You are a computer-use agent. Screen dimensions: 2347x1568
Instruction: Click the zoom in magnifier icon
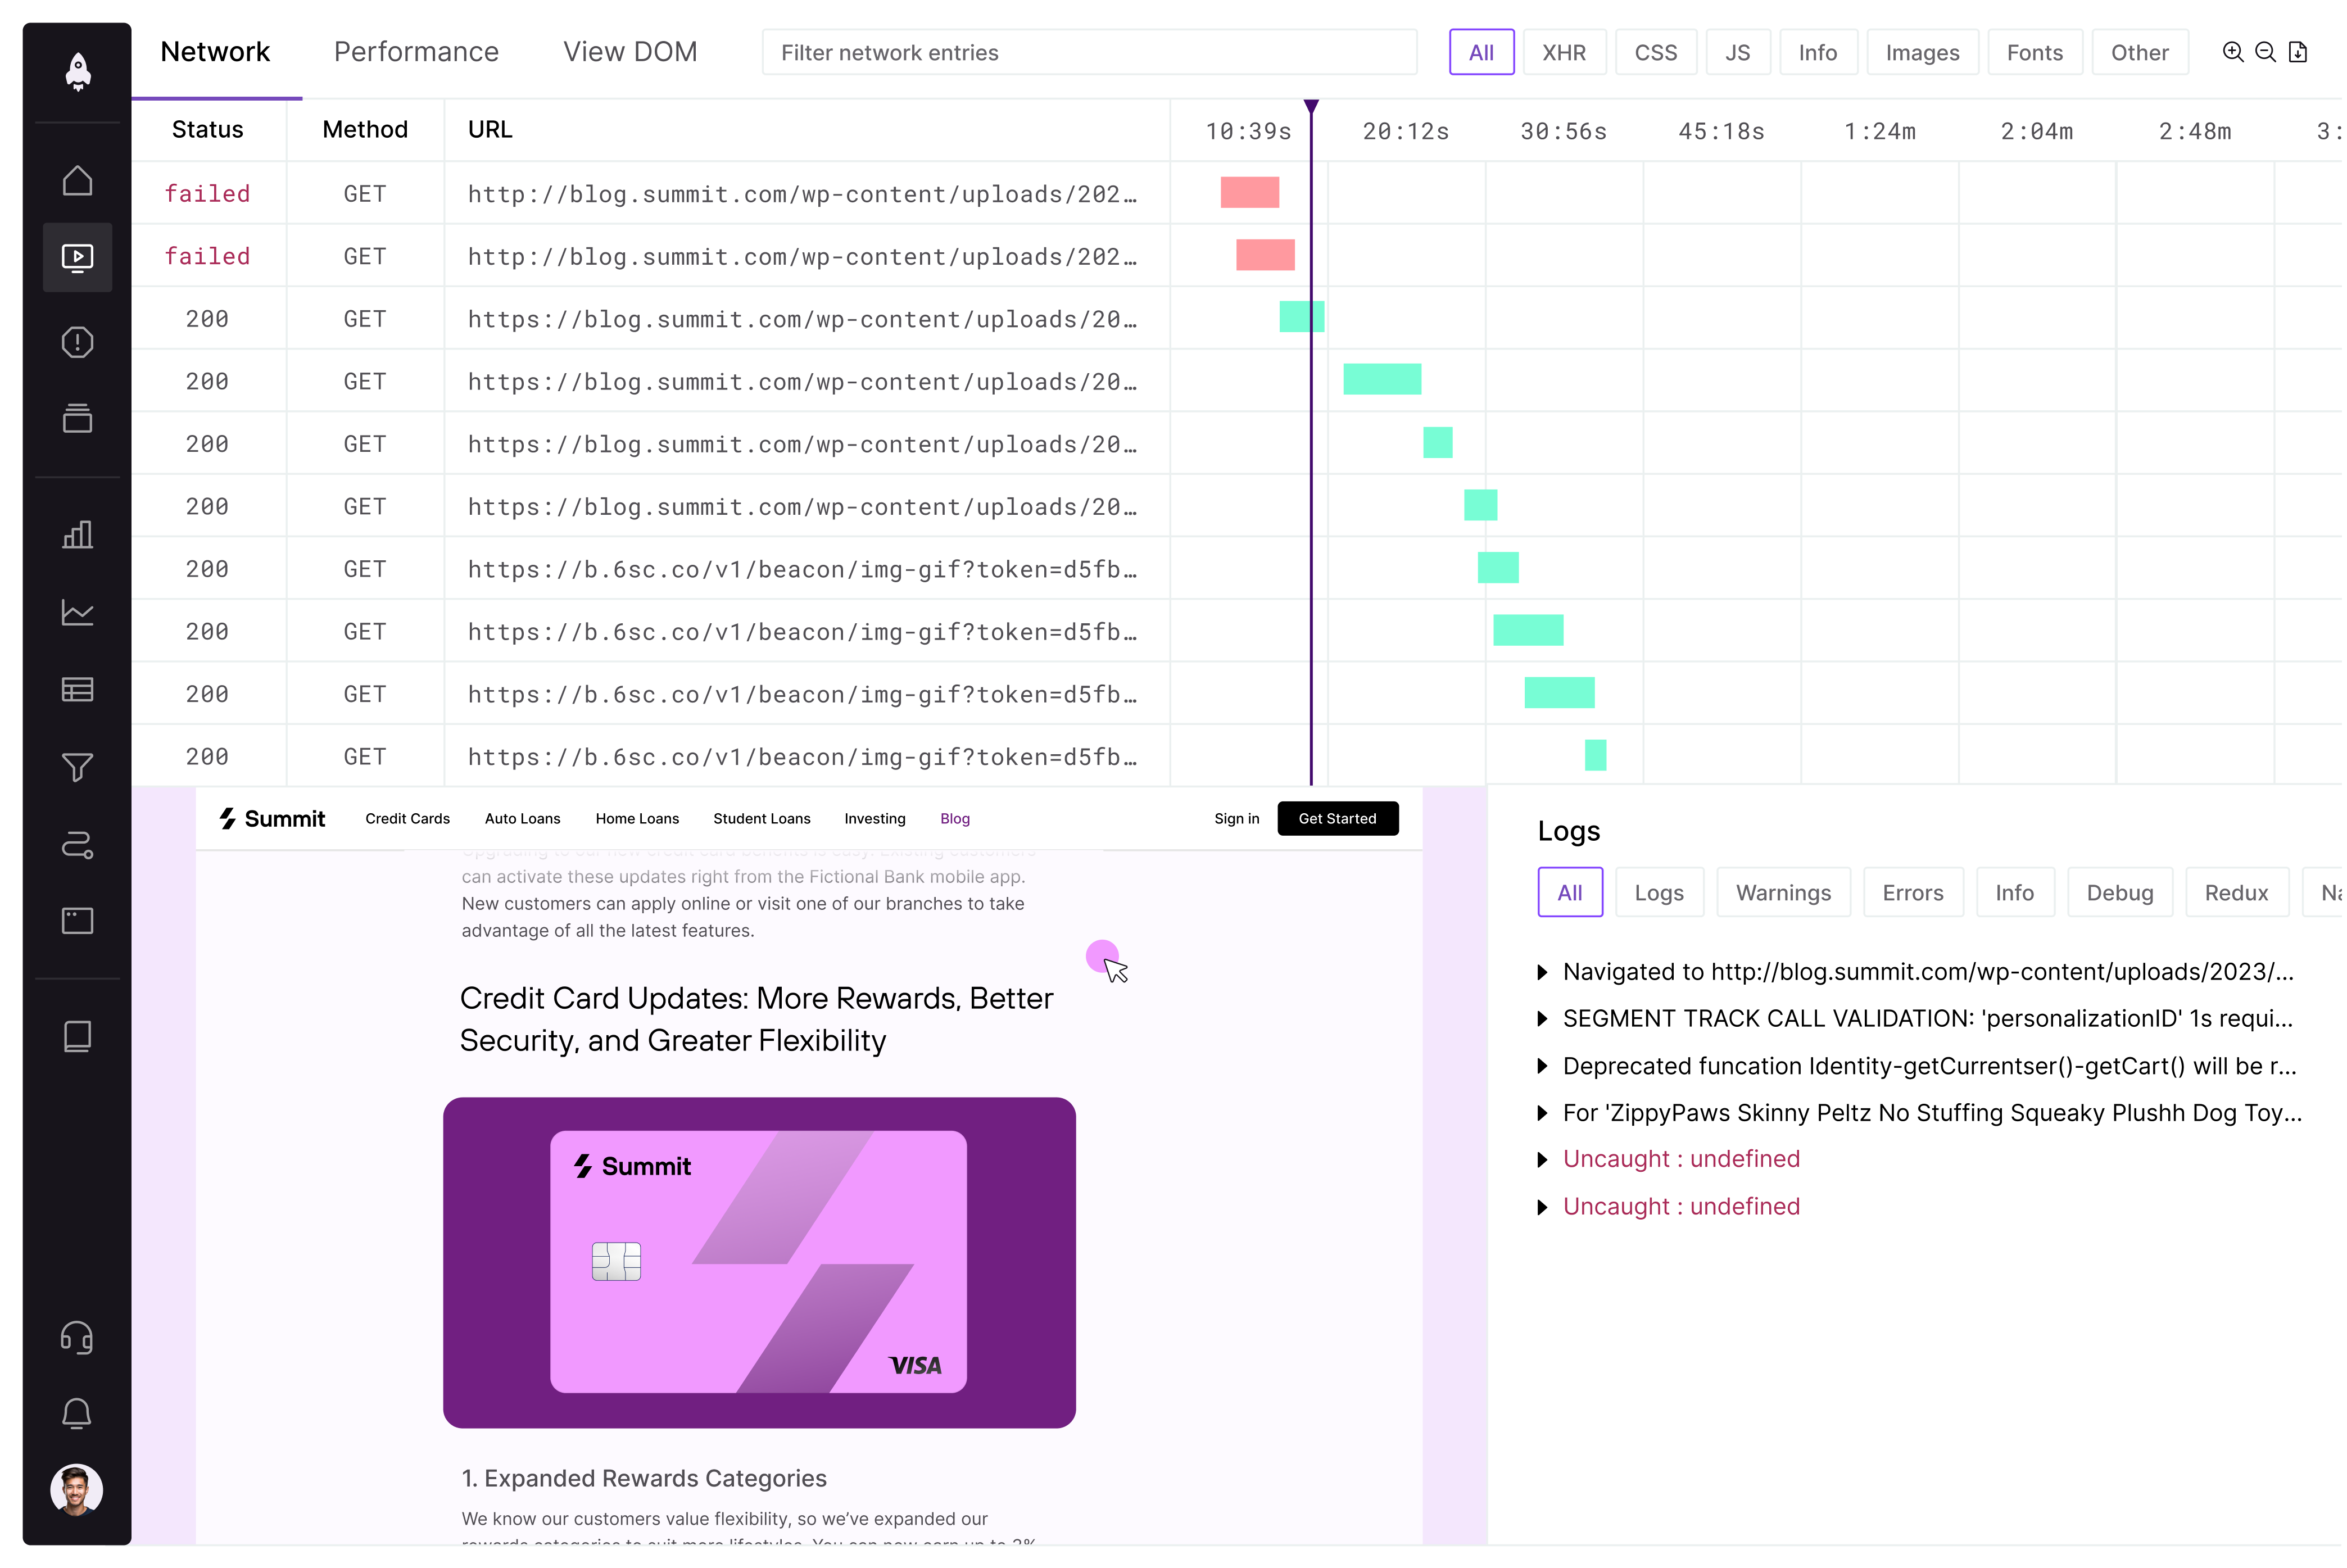pyautogui.click(x=2232, y=52)
